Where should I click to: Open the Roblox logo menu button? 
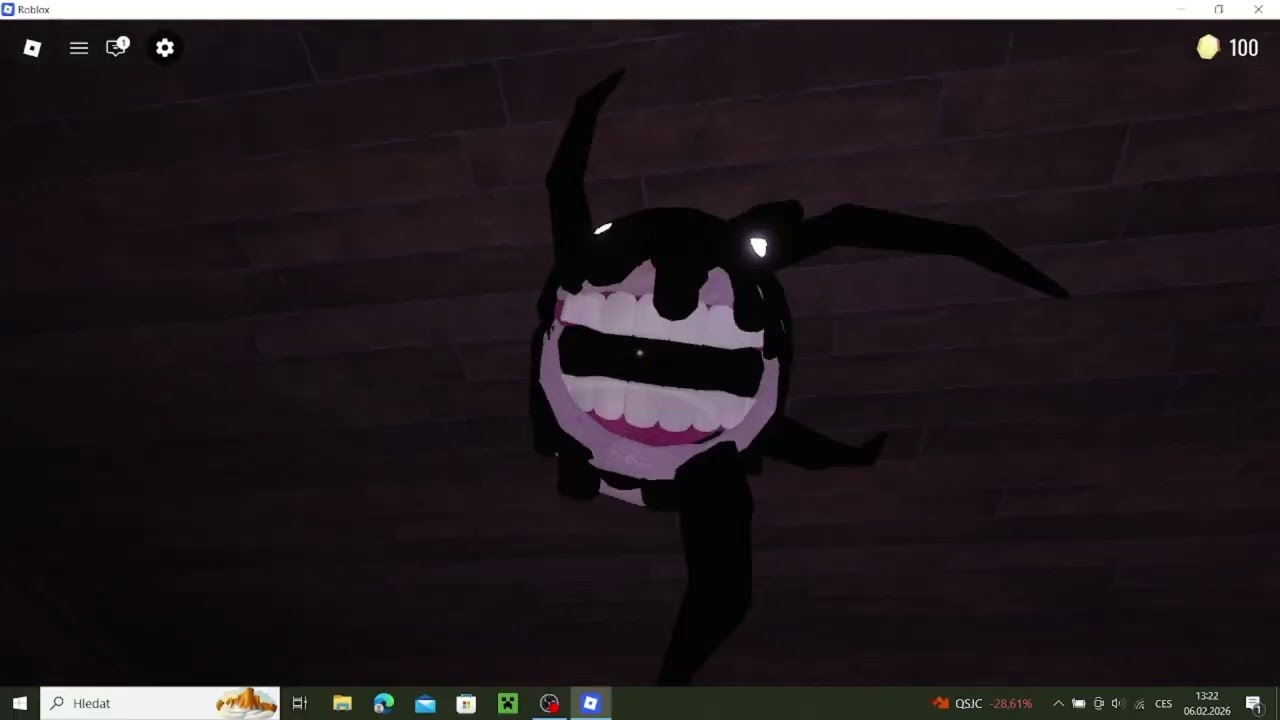32,48
